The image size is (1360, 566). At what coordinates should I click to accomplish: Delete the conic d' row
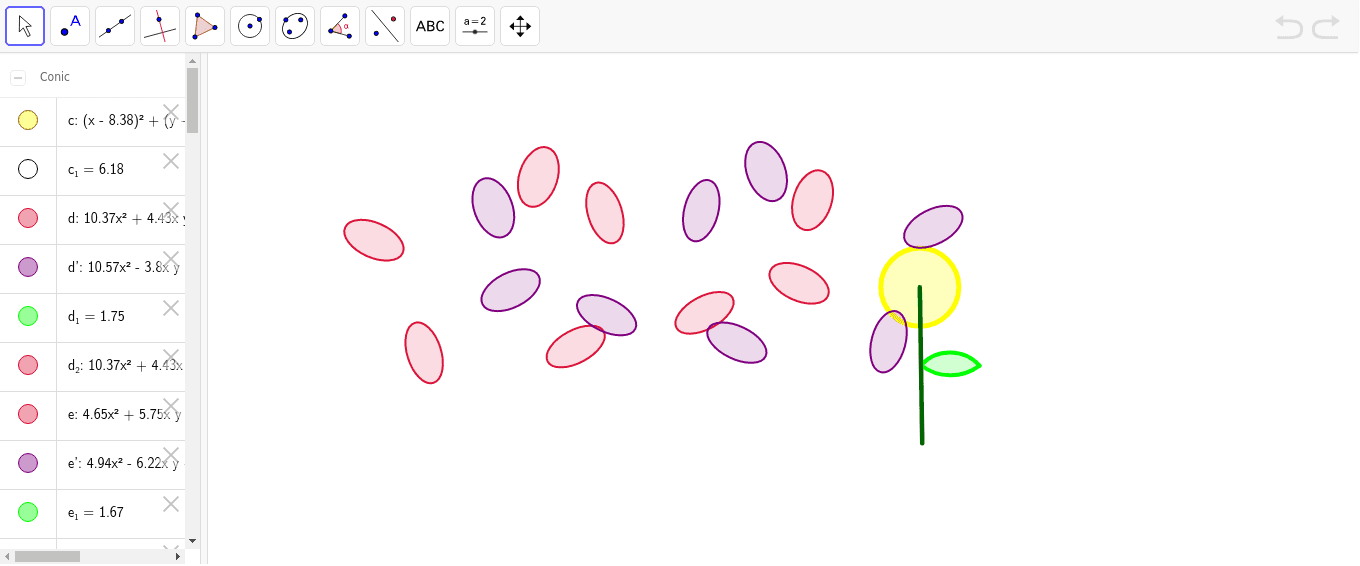[171, 259]
